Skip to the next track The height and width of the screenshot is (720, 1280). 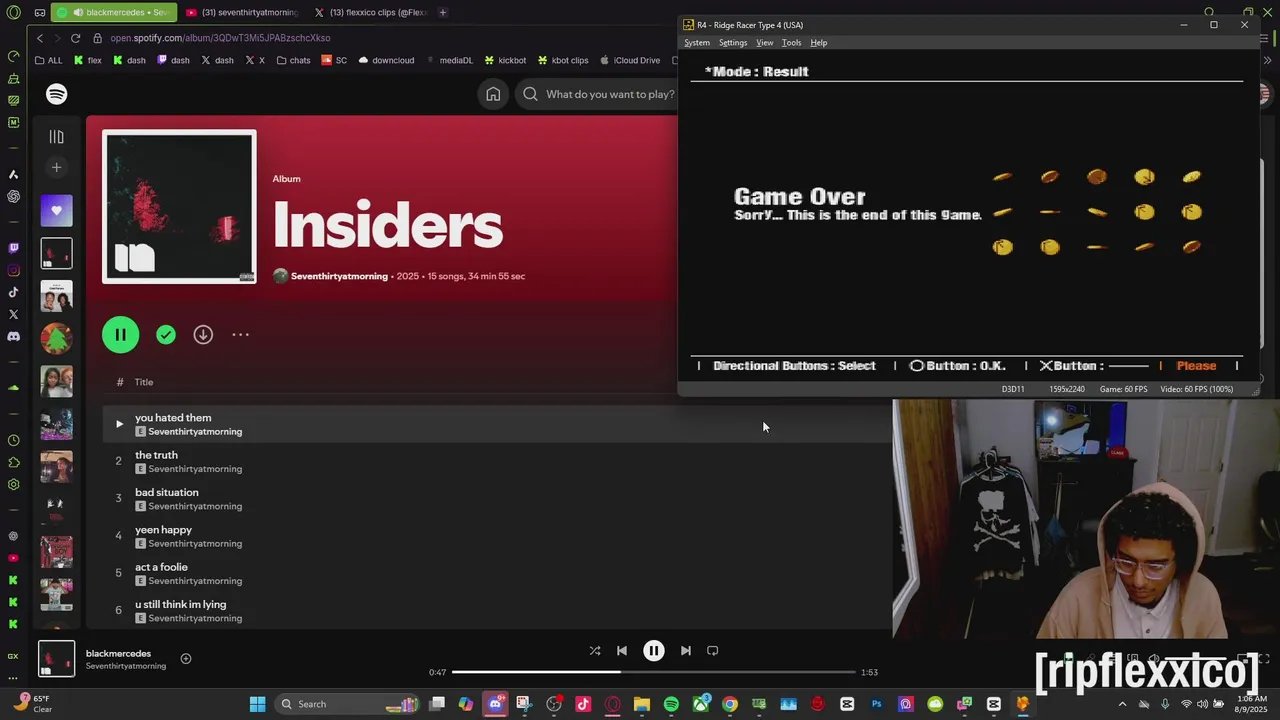(x=685, y=651)
